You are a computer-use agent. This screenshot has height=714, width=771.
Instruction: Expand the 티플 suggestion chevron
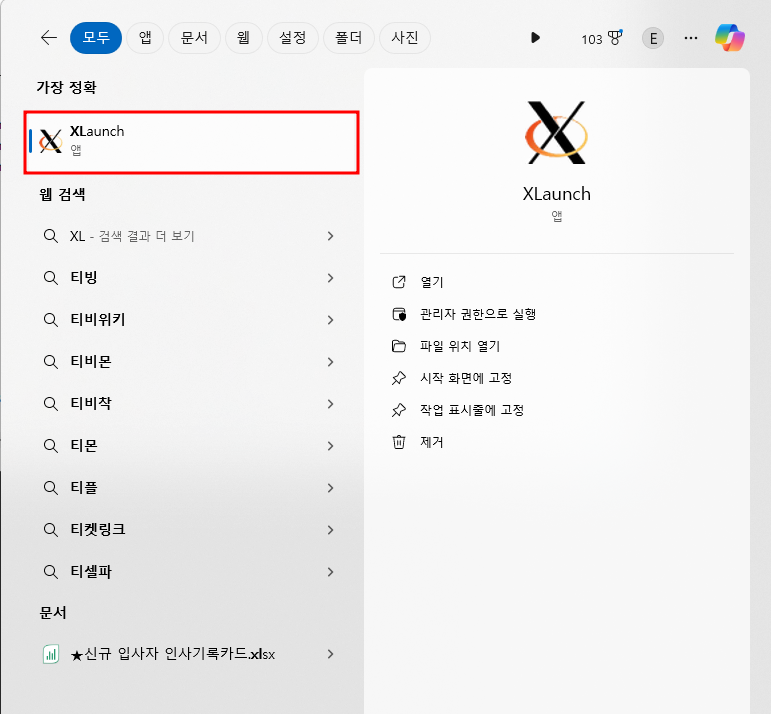tap(330, 488)
